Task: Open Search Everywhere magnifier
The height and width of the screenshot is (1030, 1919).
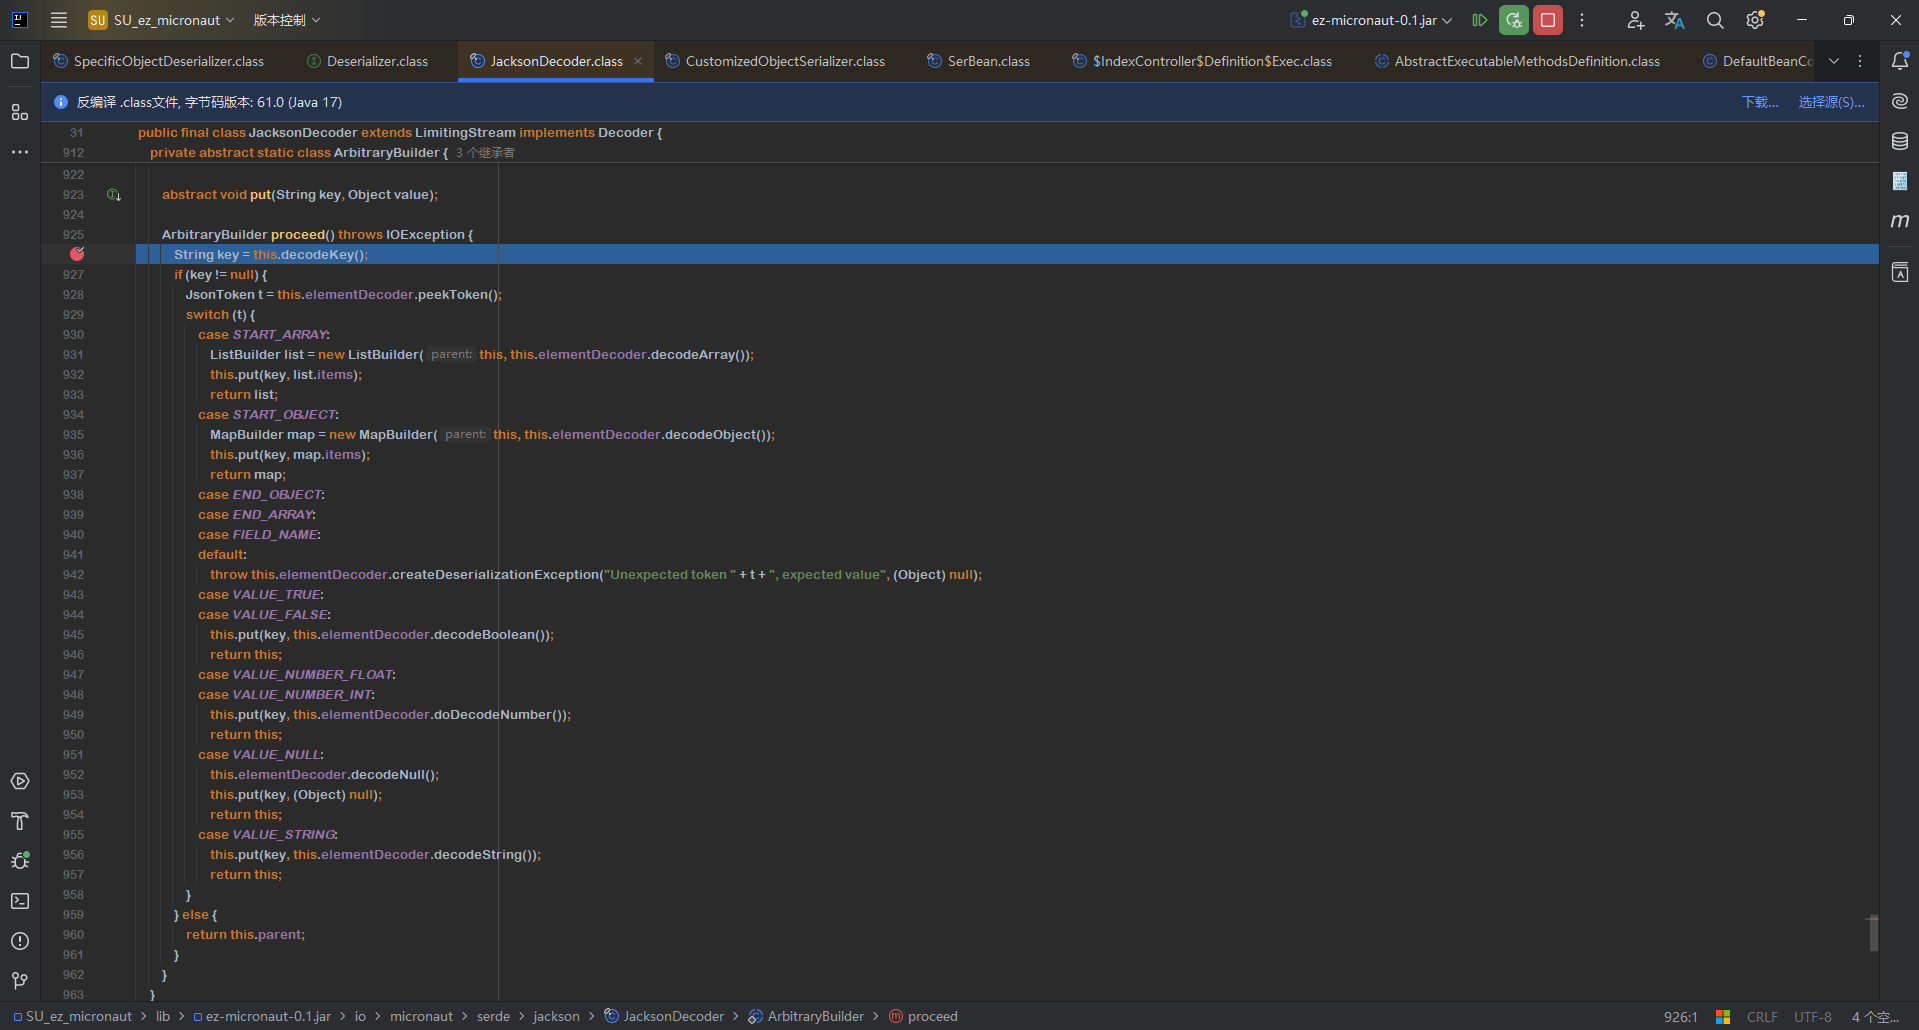Action: click(x=1715, y=20)
